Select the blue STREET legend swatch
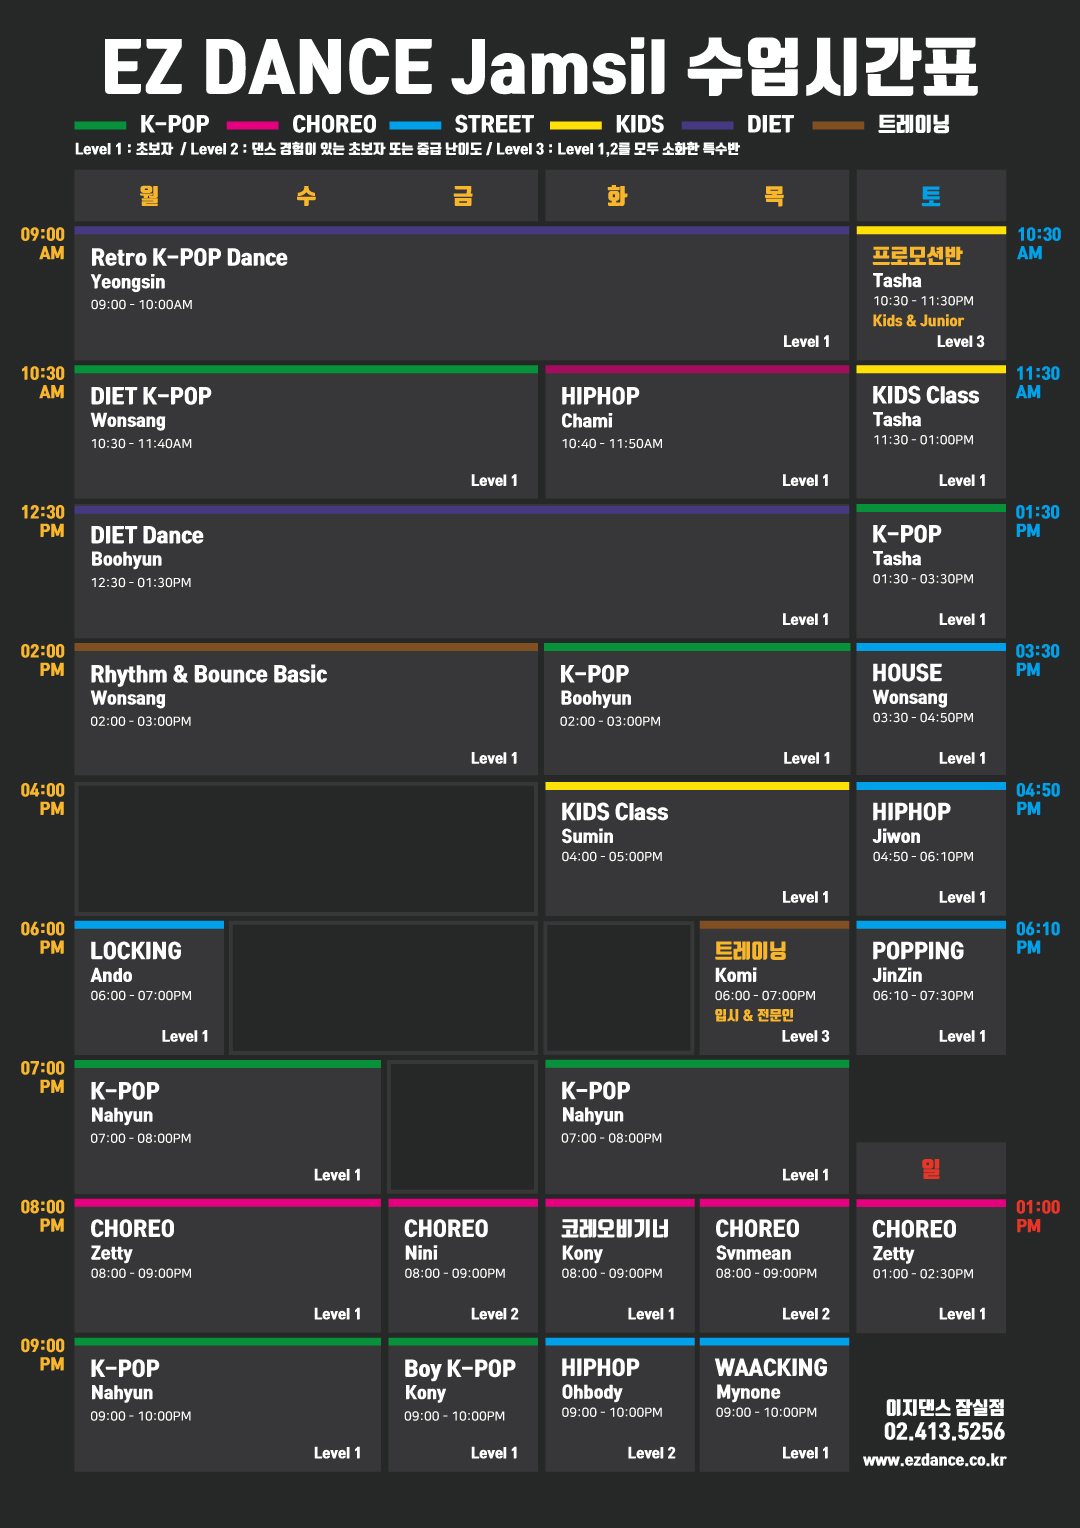This screenshot has height=1528, width=1080. (415, 126)
